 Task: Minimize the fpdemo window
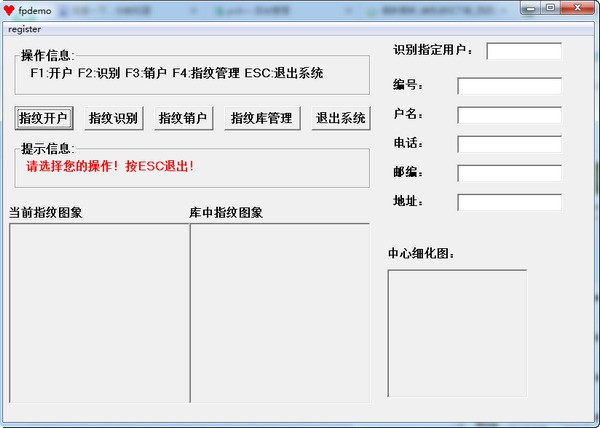point(531,8)
